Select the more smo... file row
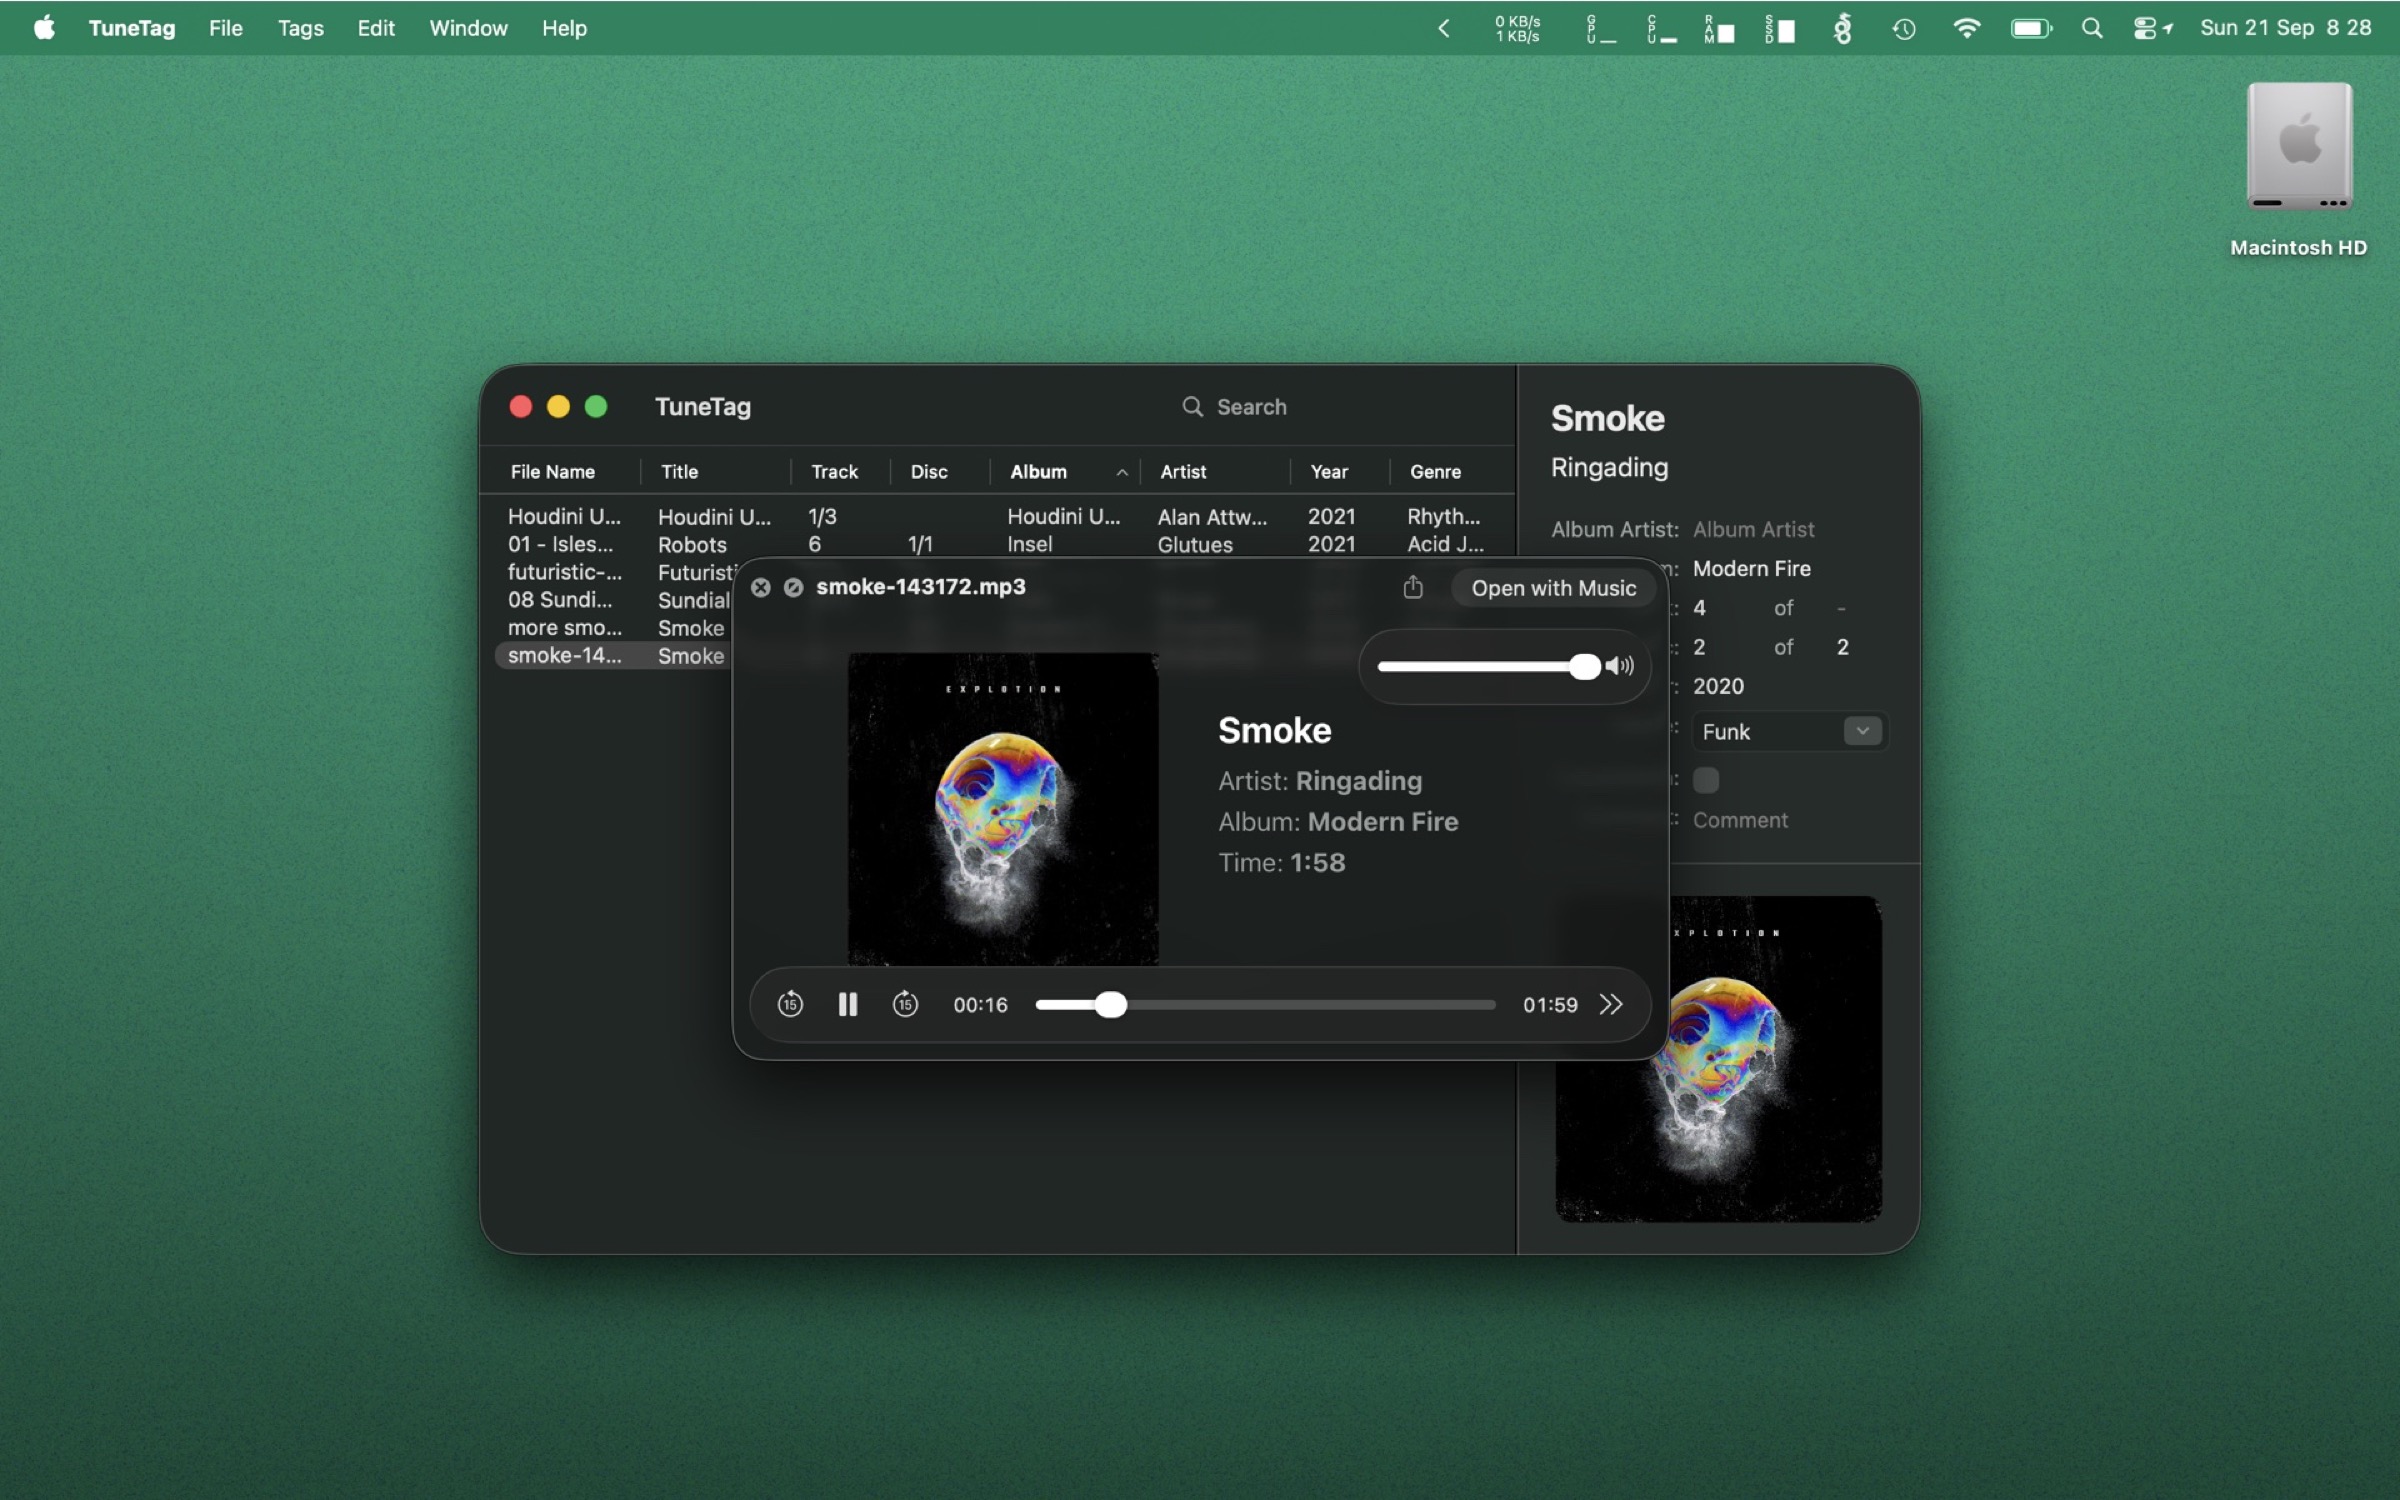This screenshot has height=1500, width=2400. 615,628
